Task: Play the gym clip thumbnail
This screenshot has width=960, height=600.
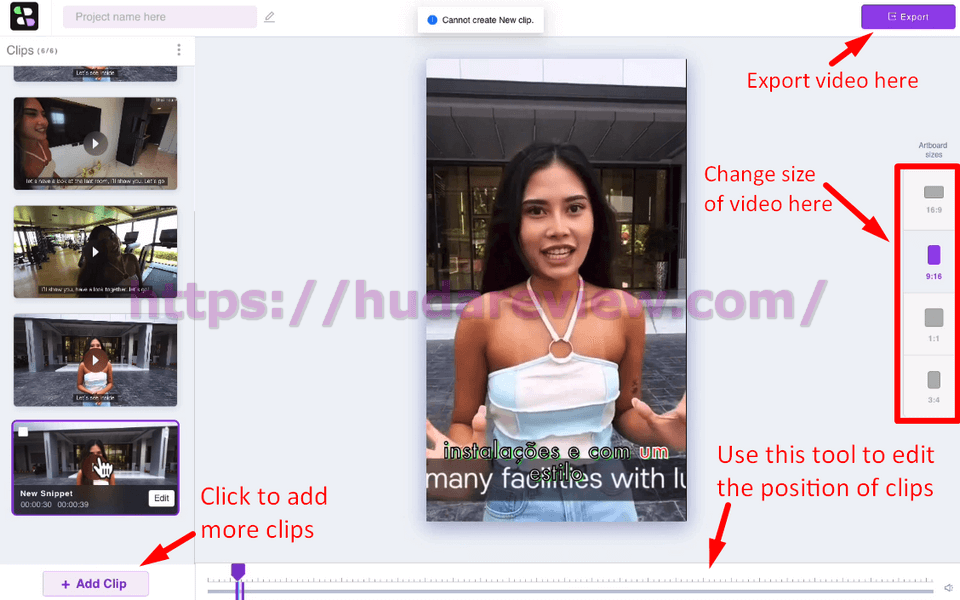Action: click(x=95, y=252)
